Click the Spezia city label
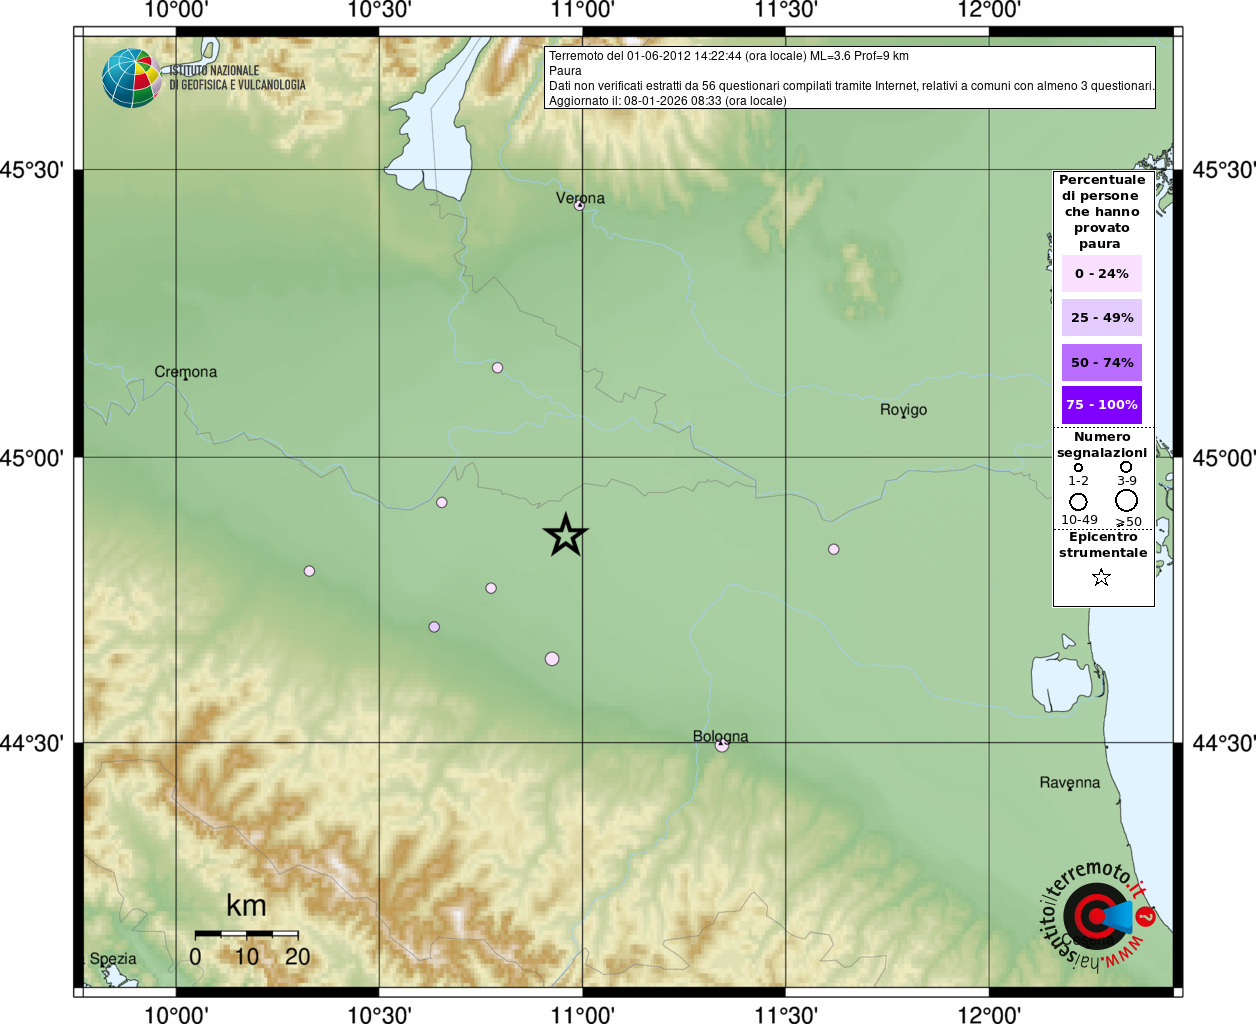 click(113, 958)
